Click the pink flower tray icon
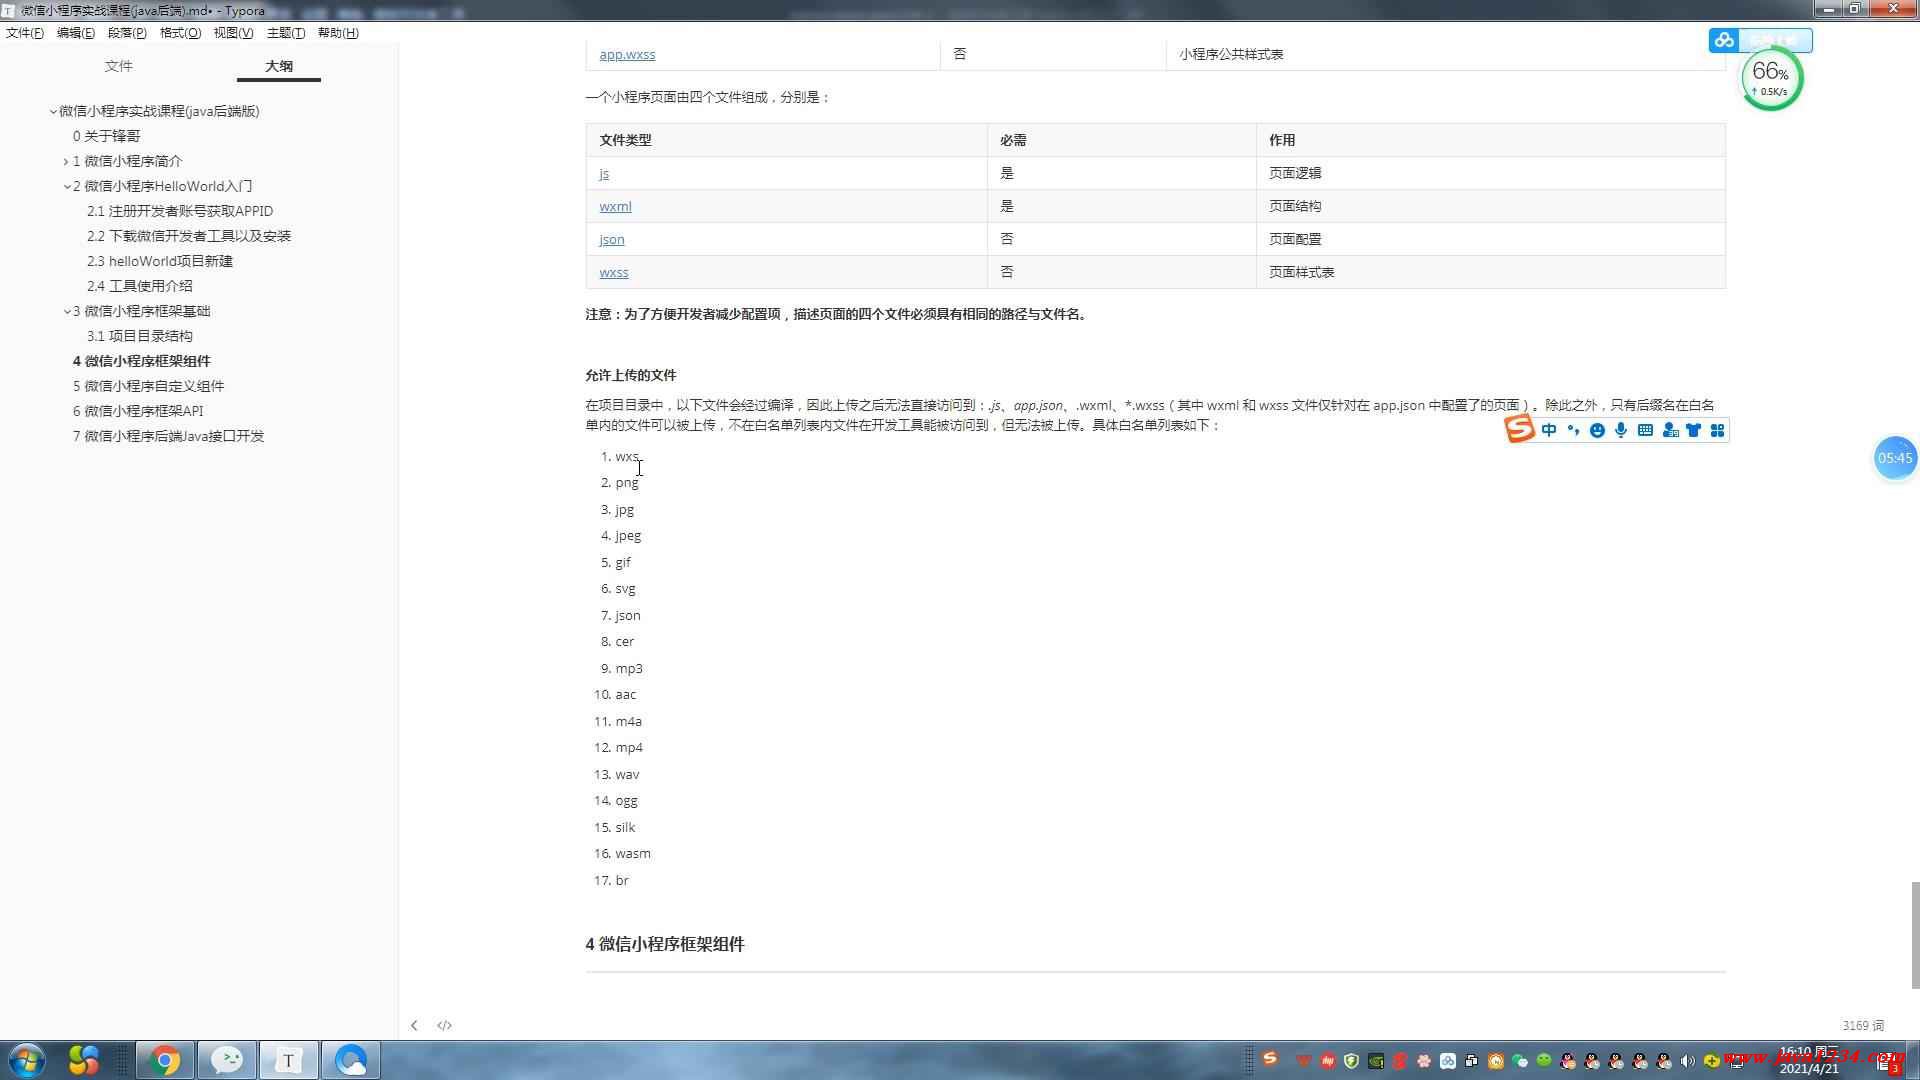The height and width of the screenshot is (1080, 1920). tap(1424, 1061)
